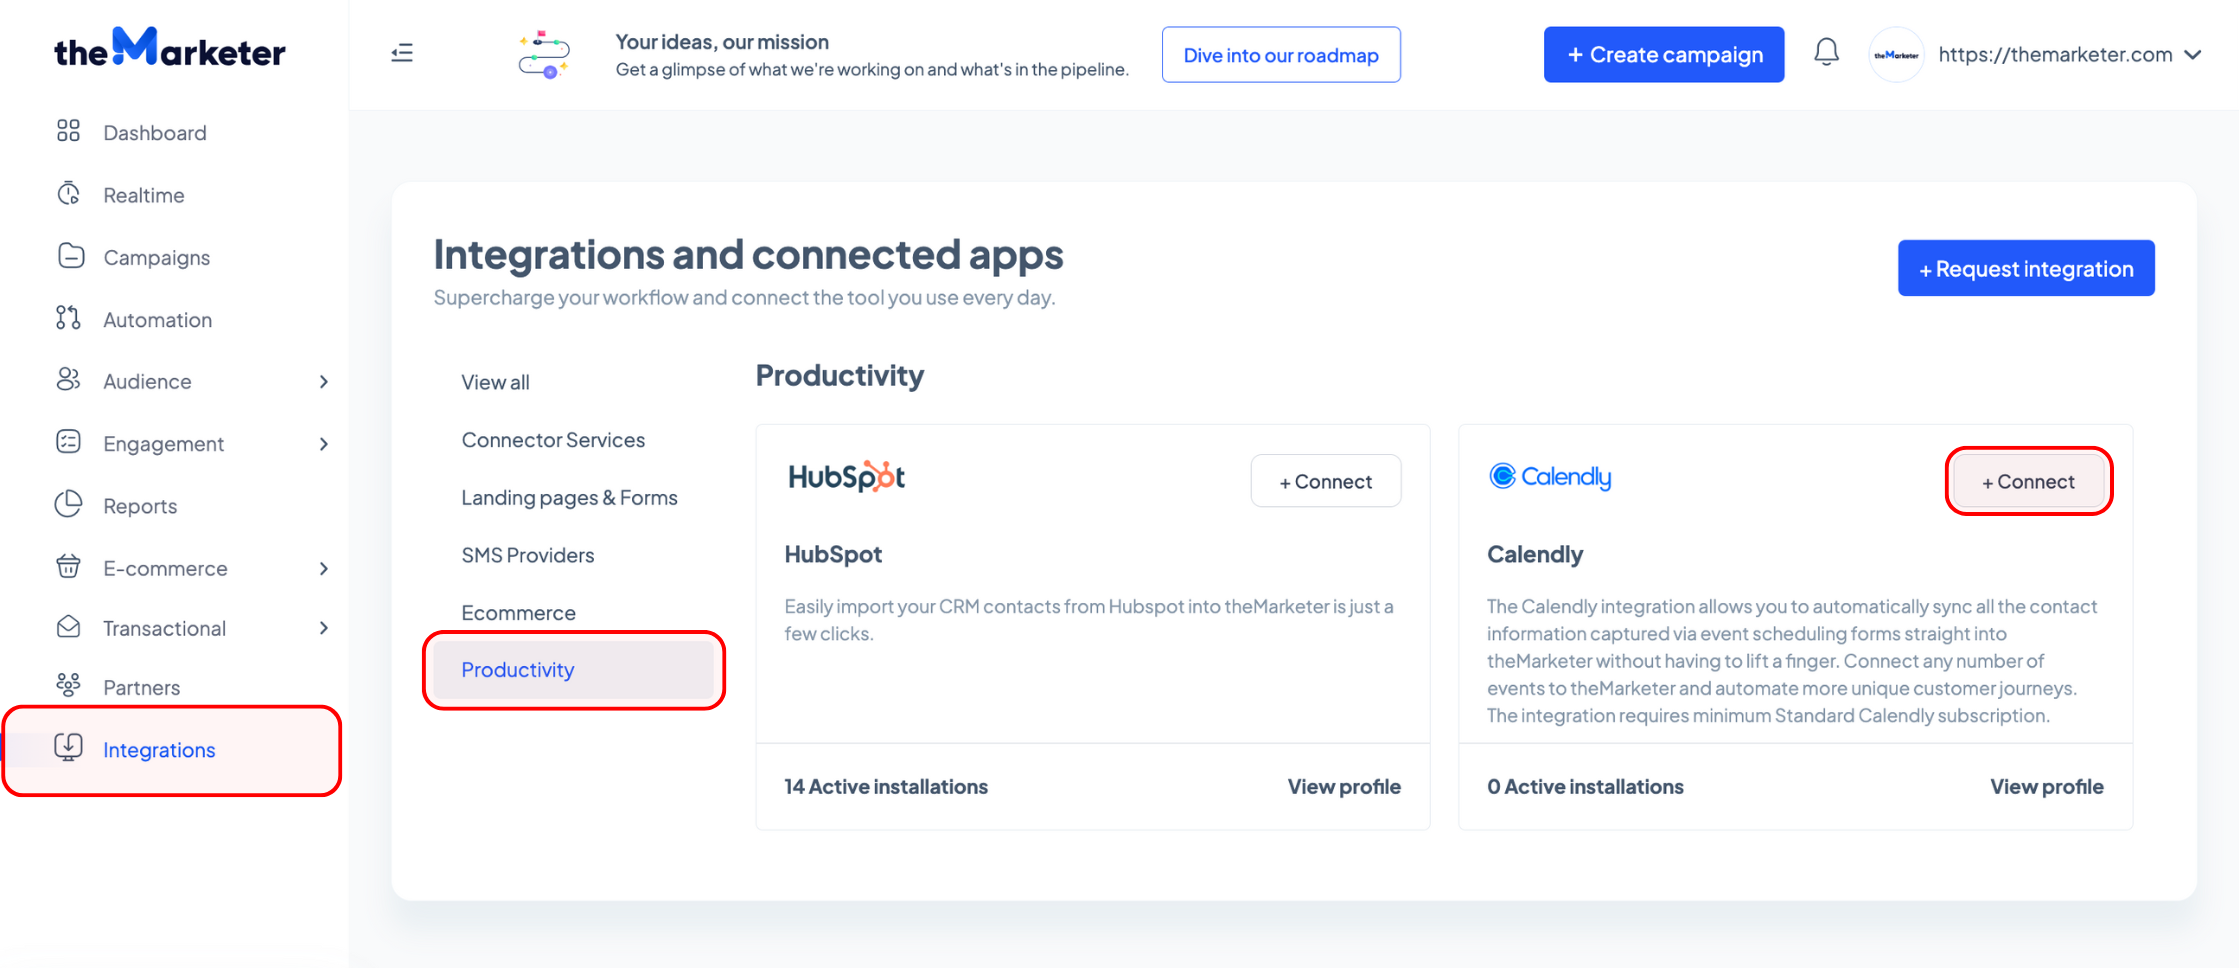The height and width of the screenshot is (968, 2239).
Task: Click the HubSpot logo
Action: [x=847, y=477]
